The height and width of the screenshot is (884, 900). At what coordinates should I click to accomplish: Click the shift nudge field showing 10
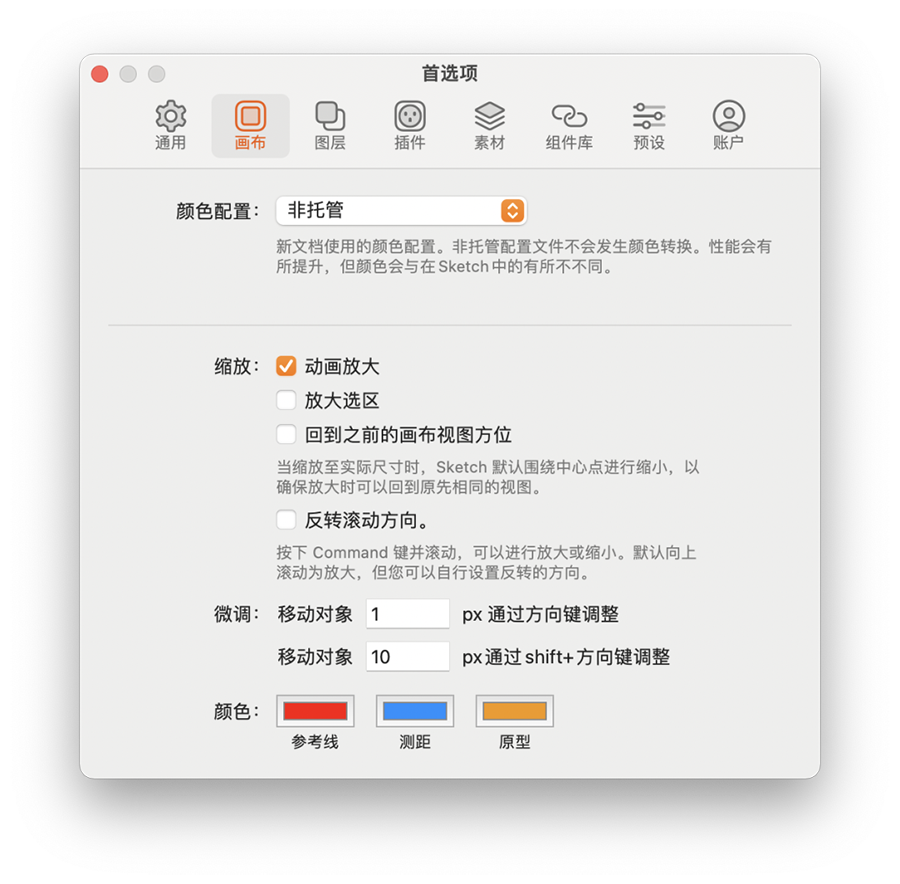coord(408,657)
